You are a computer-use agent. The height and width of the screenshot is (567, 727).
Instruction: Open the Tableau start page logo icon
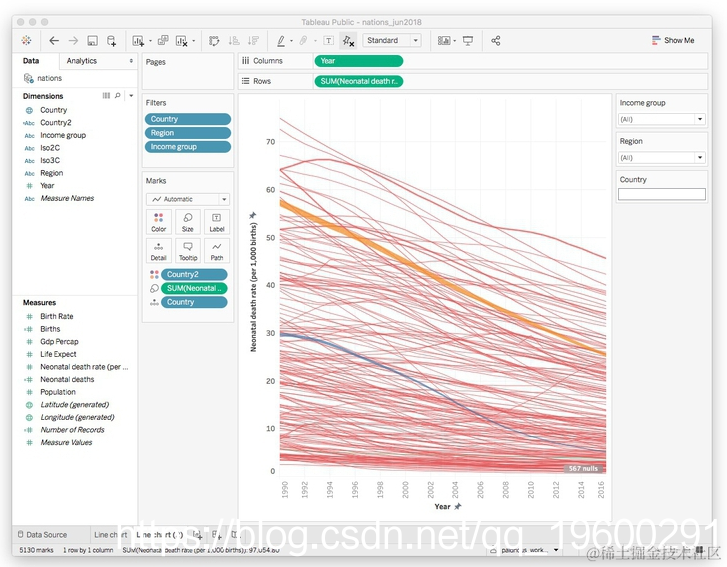pos(26,40)
